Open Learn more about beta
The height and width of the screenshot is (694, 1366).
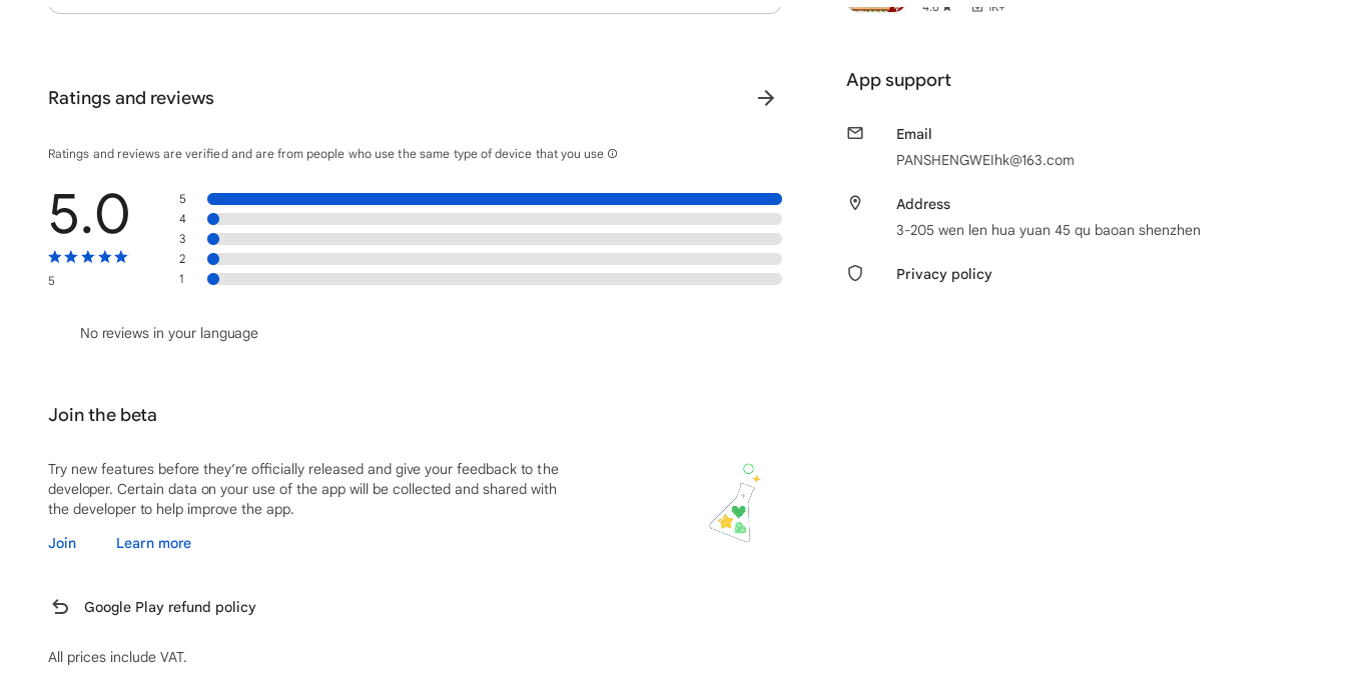(153, 543)
